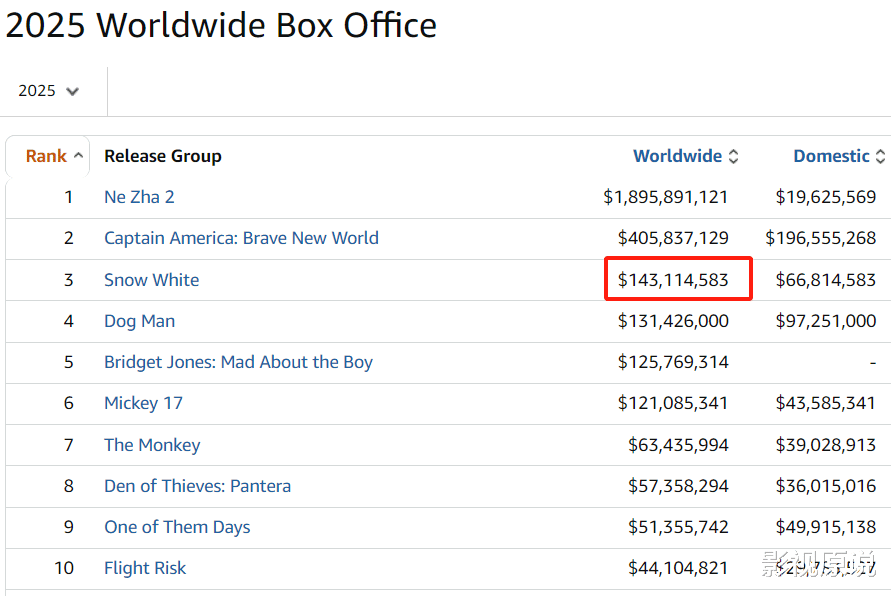
Task: Open the Mickey 17 link
Action: tap(144, 403)
